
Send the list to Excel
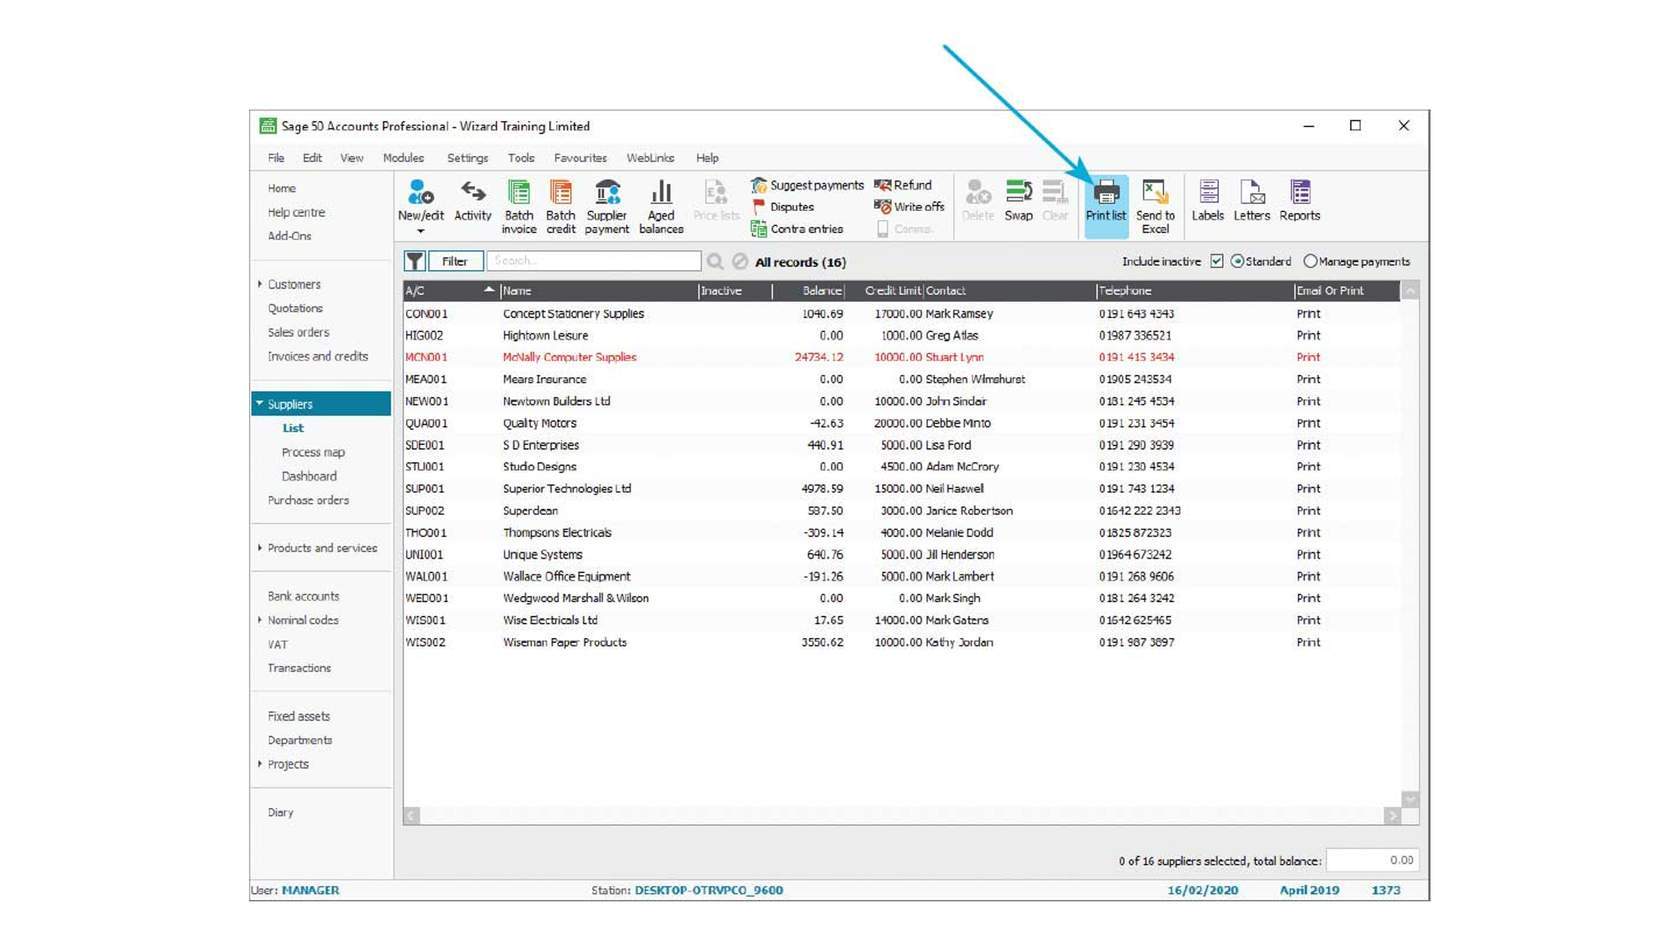click(x=1155, y=207)
